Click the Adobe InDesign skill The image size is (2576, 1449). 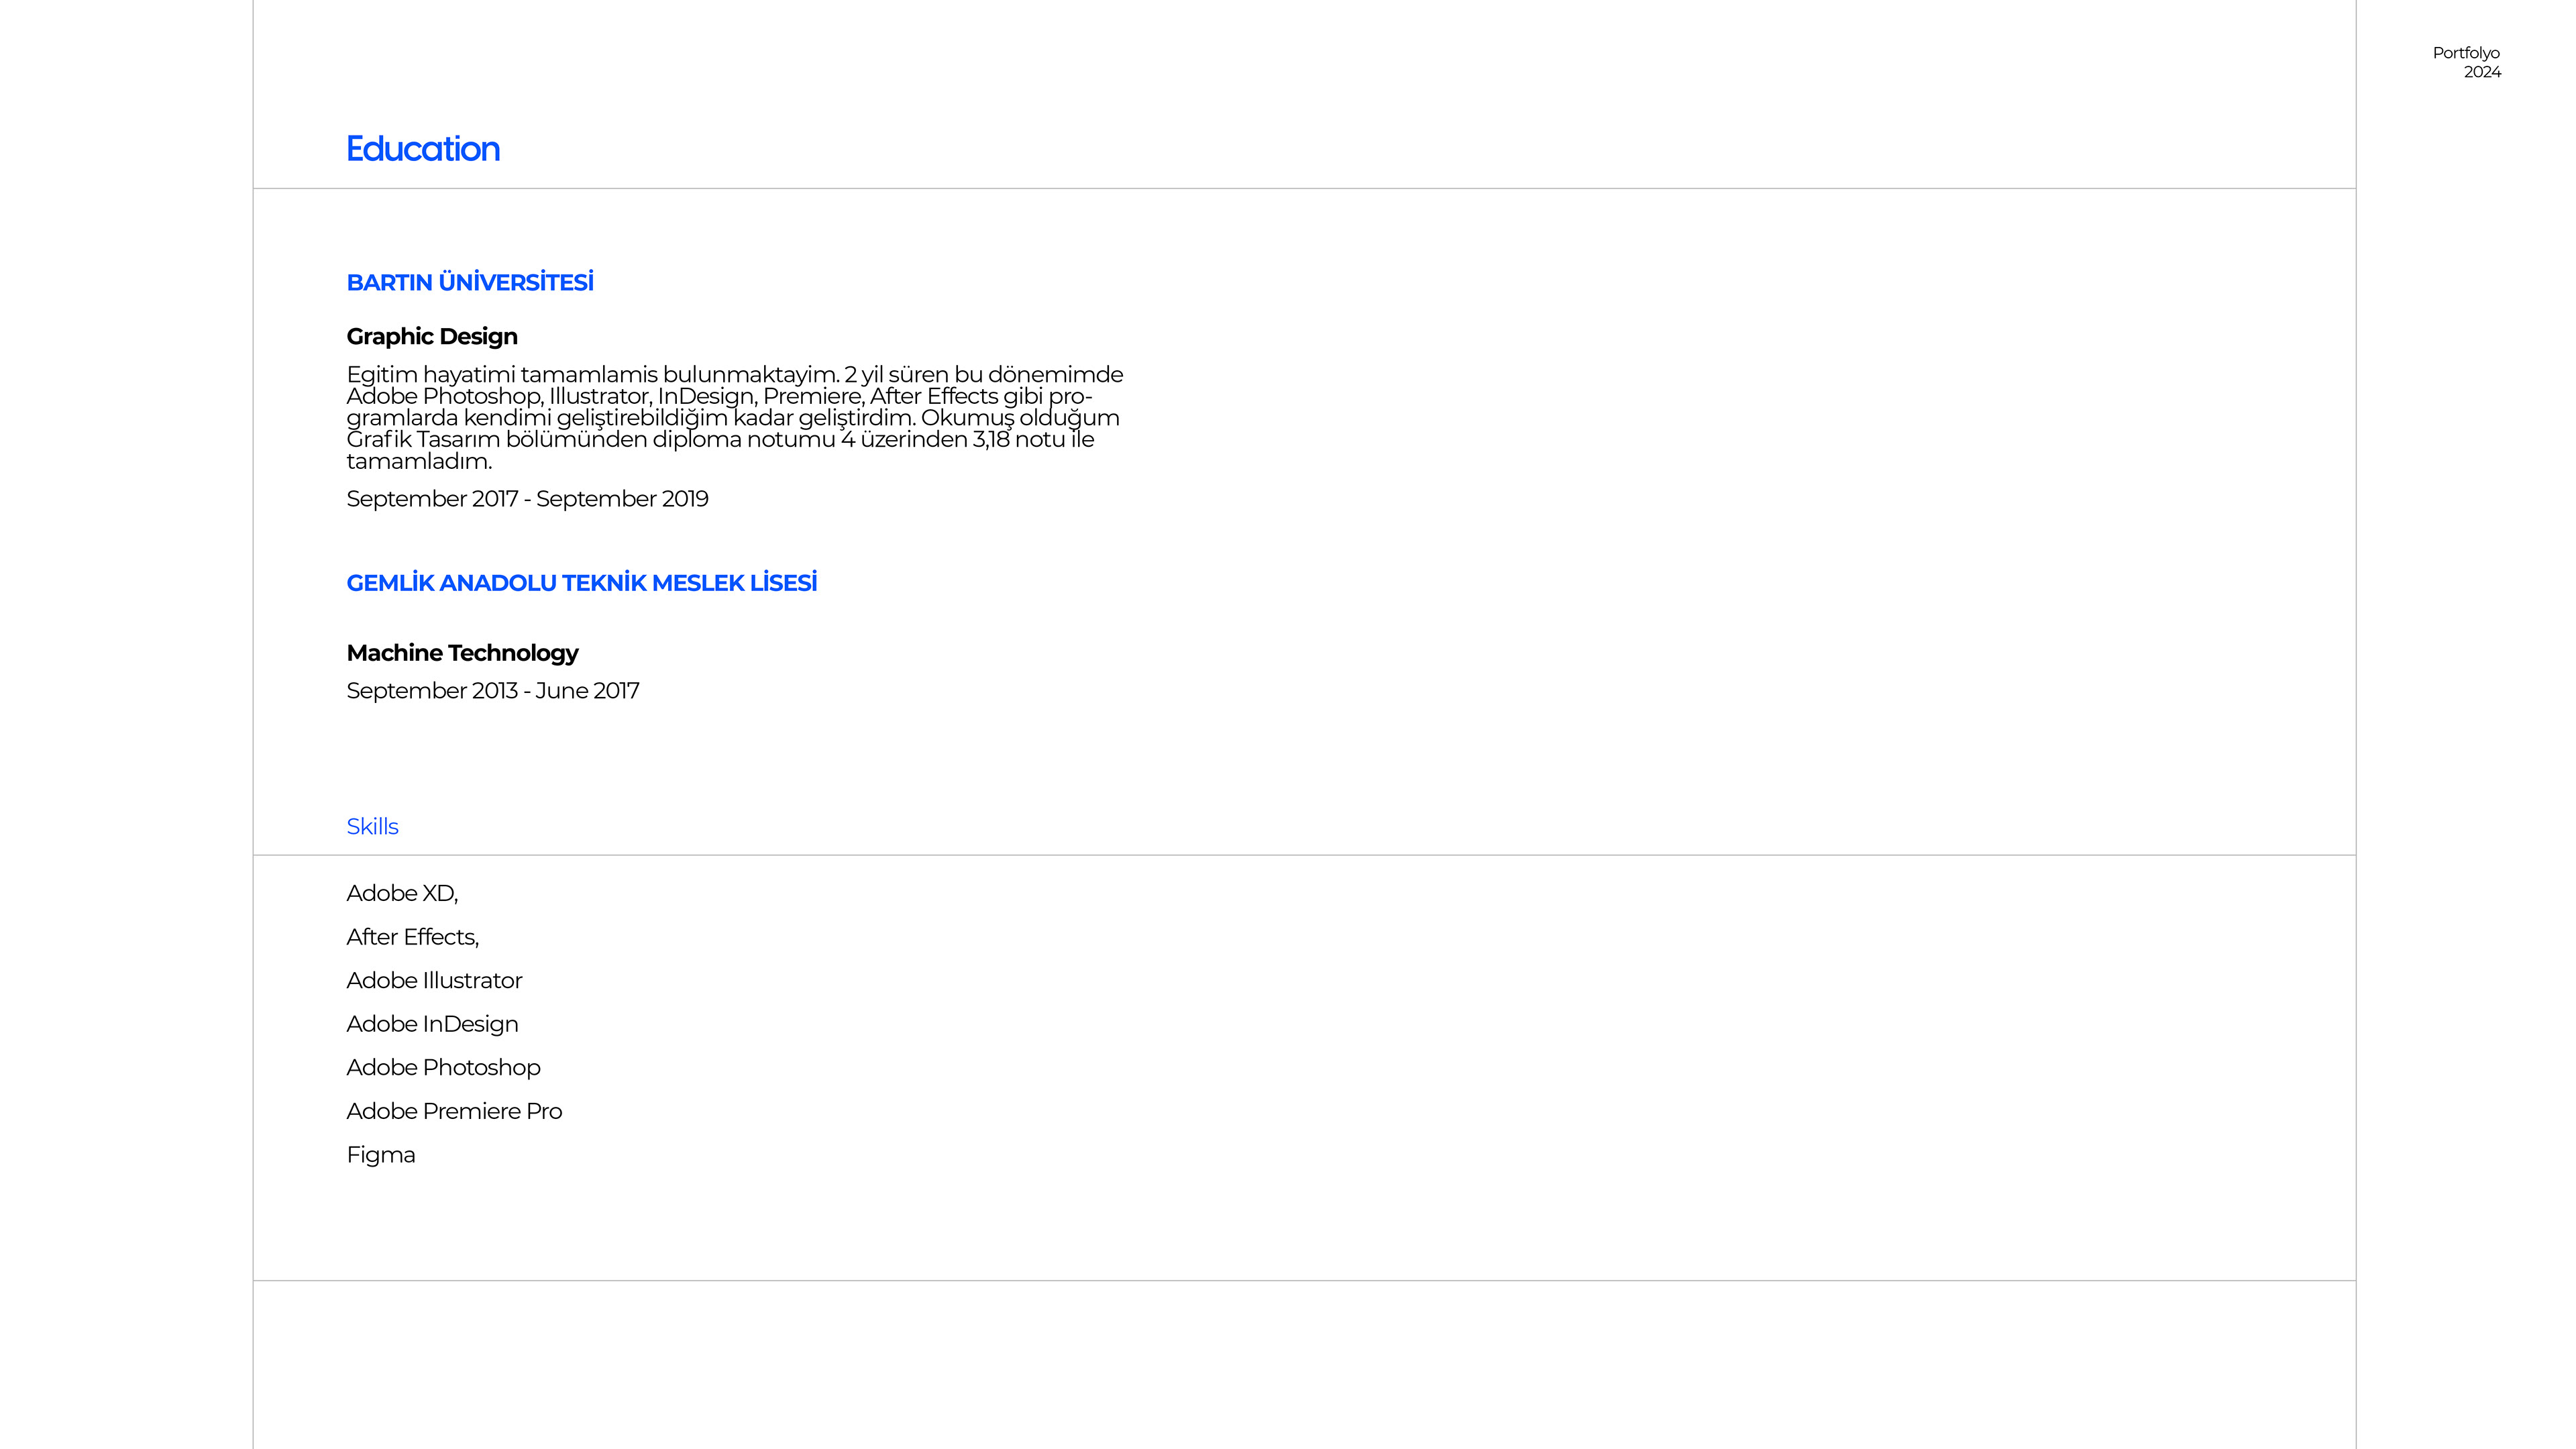click(x=432, y=1024)
